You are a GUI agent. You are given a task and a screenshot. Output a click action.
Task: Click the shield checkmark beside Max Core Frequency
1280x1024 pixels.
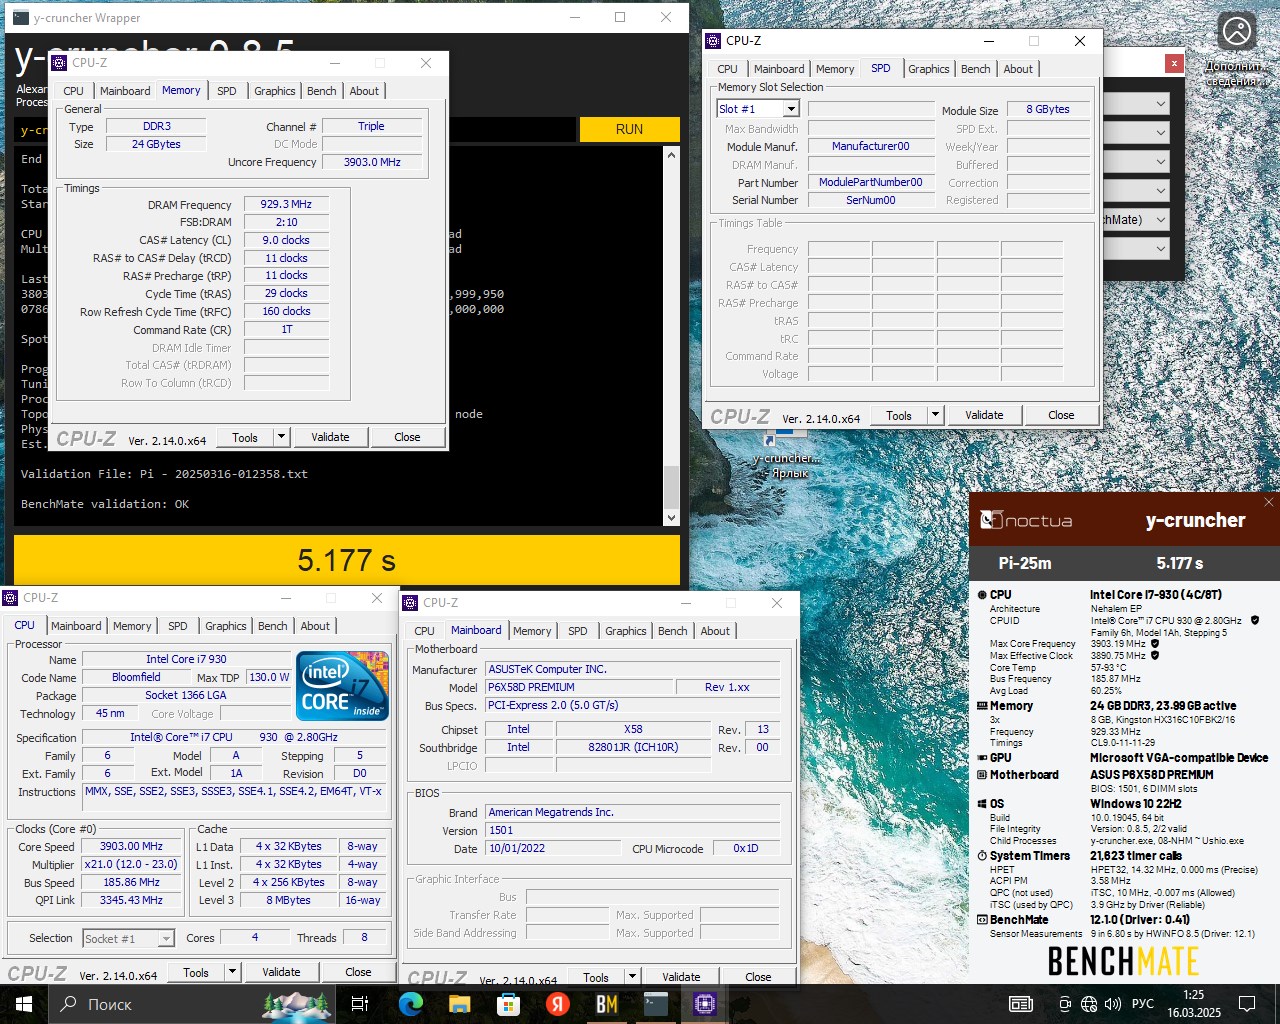click(1155, 644)
